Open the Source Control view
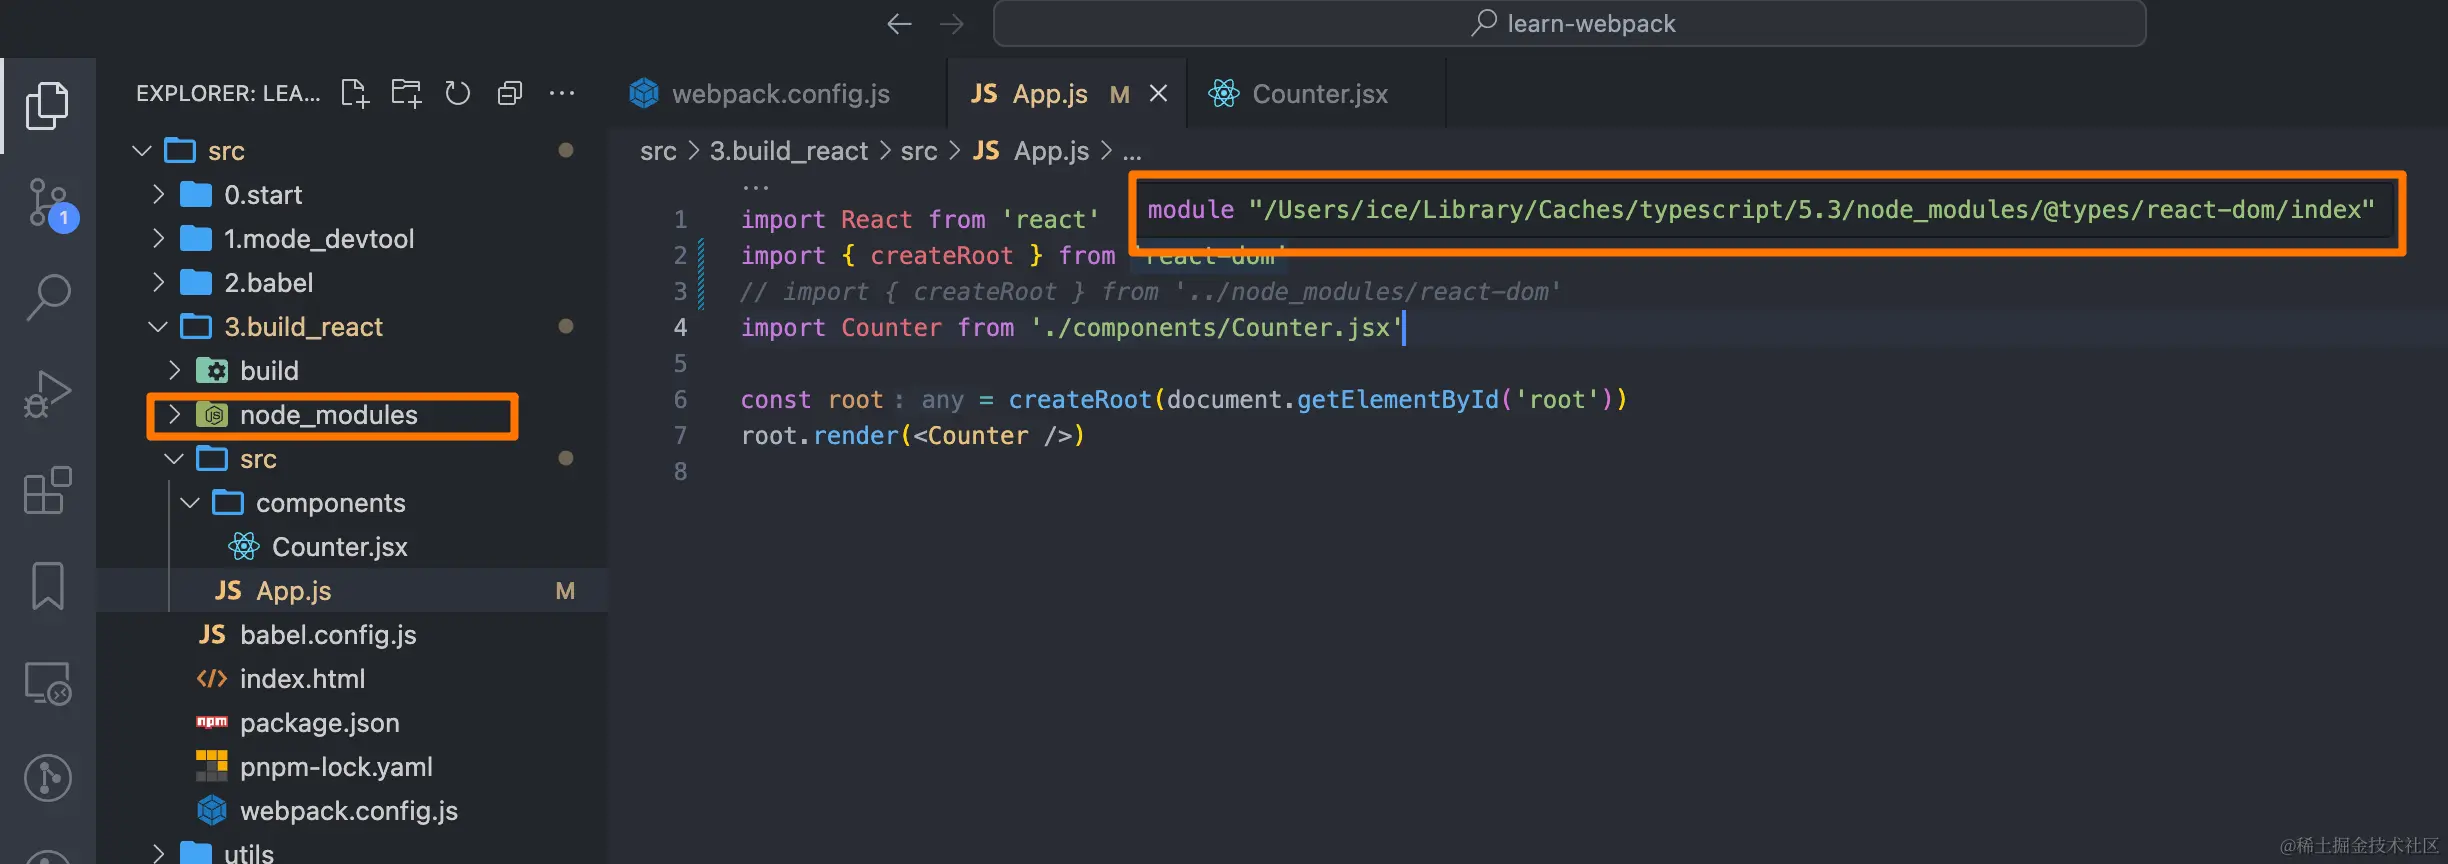The width and height of the screenshot is (2448, 864). [x=47, y=203]
